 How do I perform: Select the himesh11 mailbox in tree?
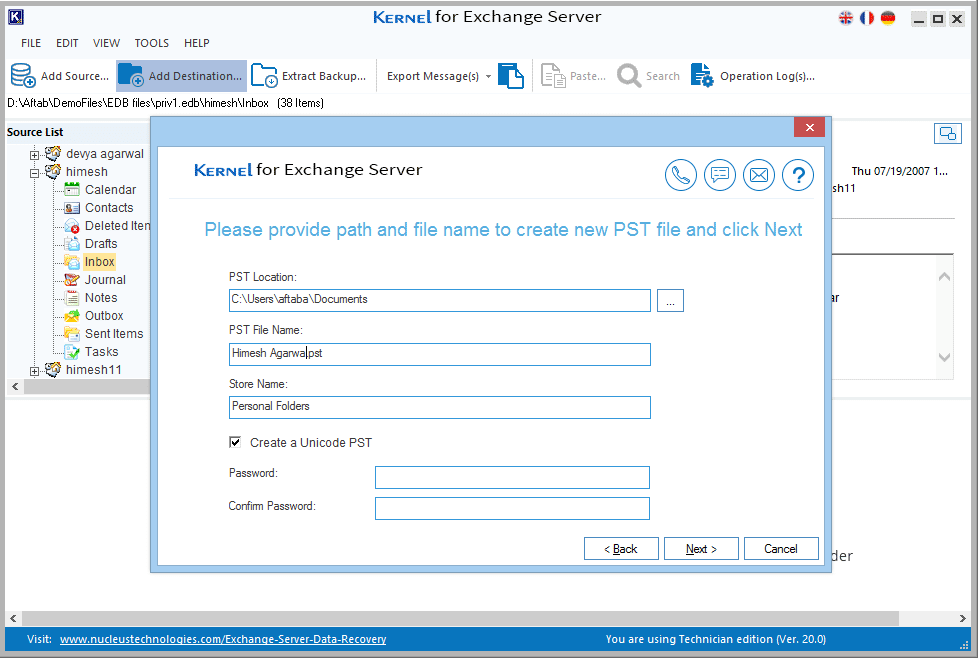94,370
